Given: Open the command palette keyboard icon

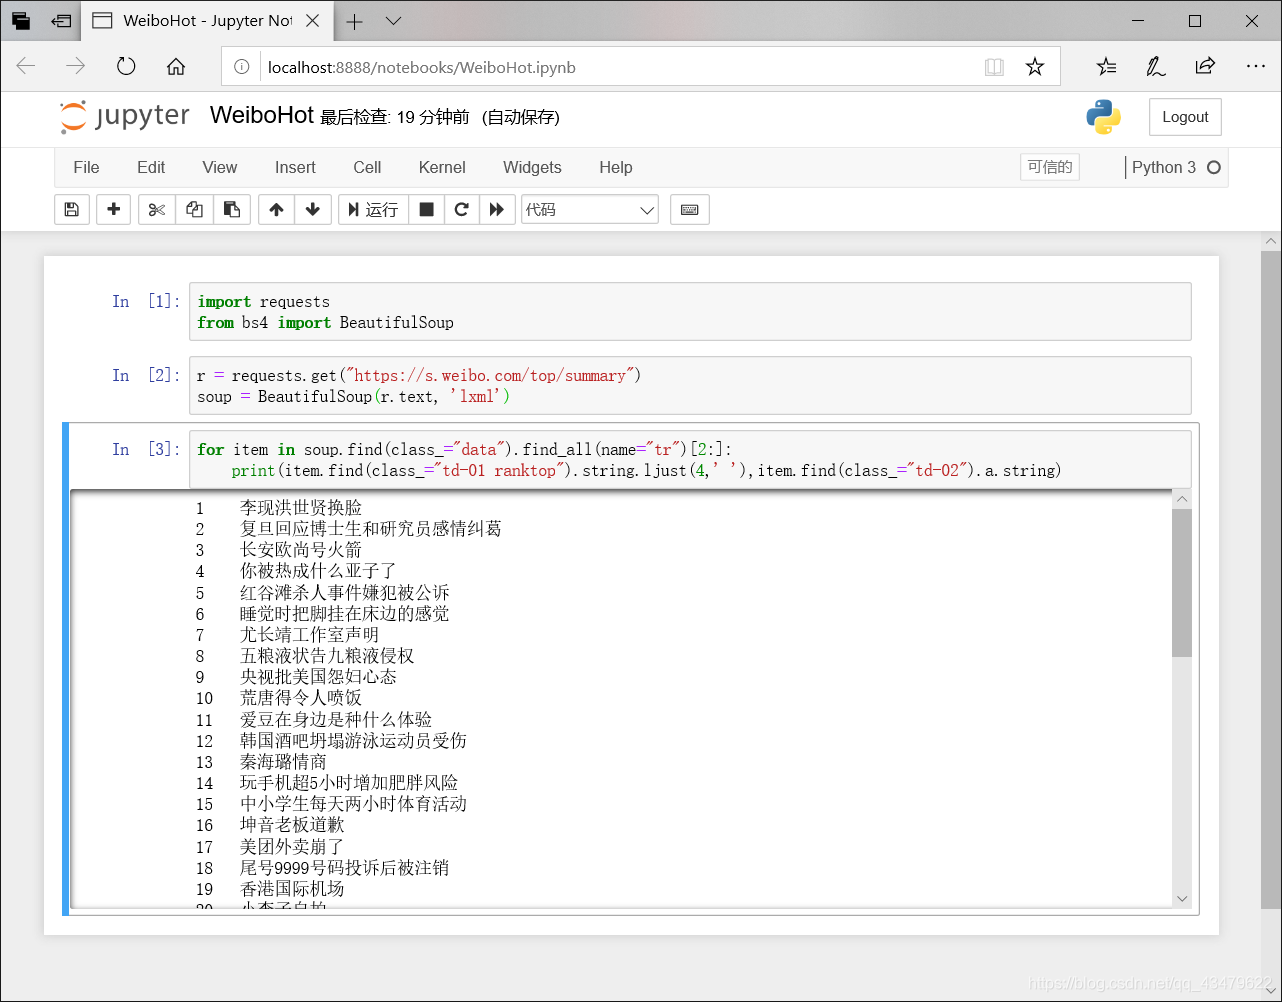Looking at the screenshot, I should [690, 209].
